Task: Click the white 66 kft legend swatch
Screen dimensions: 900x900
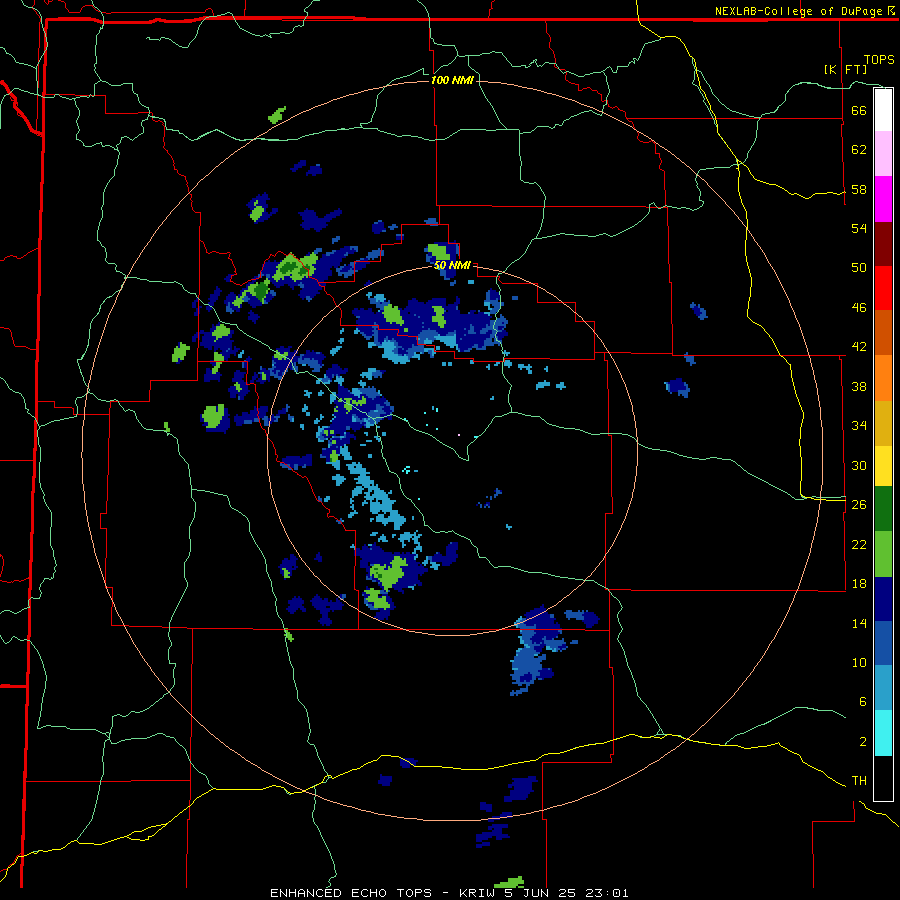Action: (883, 110)
